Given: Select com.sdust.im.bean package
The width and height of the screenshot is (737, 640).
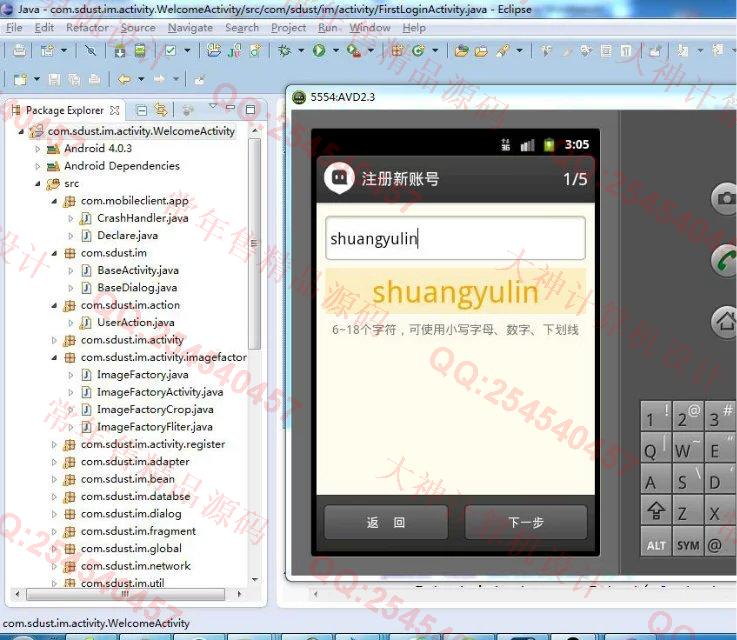Looking at the screenshot, I should click(x=127, y=479).
